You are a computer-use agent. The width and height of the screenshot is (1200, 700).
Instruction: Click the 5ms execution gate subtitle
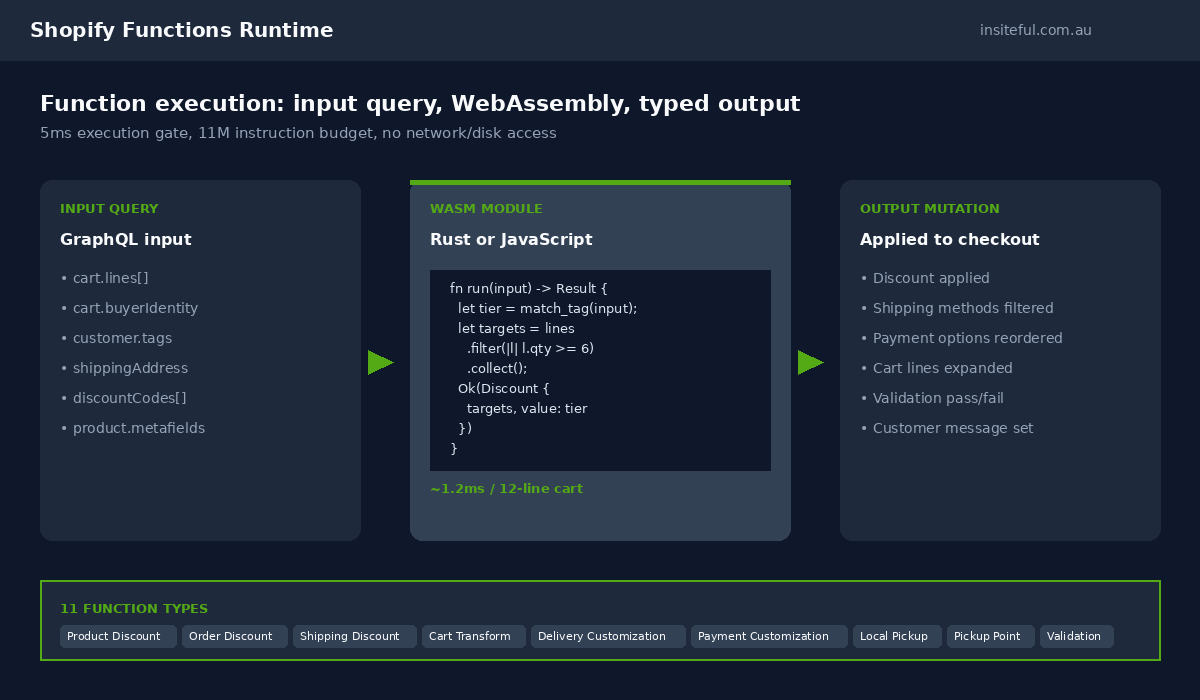[x=298, y=133]
